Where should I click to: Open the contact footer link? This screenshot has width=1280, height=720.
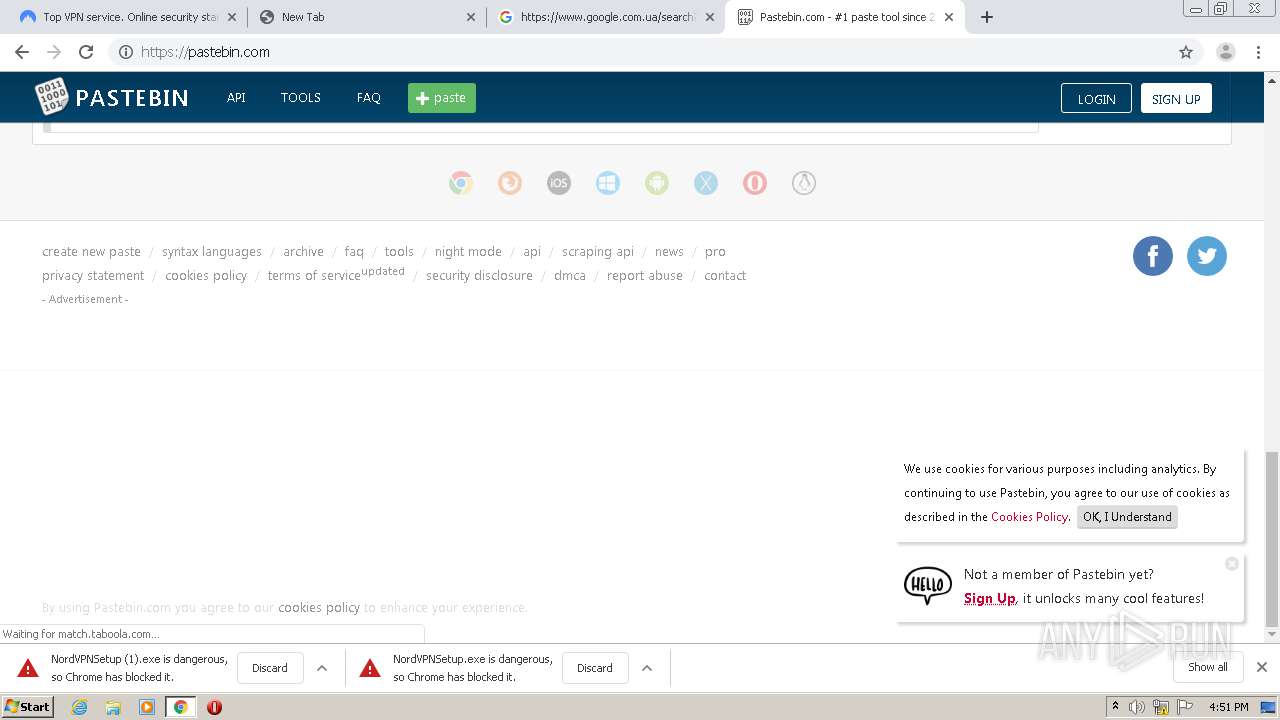(x=725, y=276)
